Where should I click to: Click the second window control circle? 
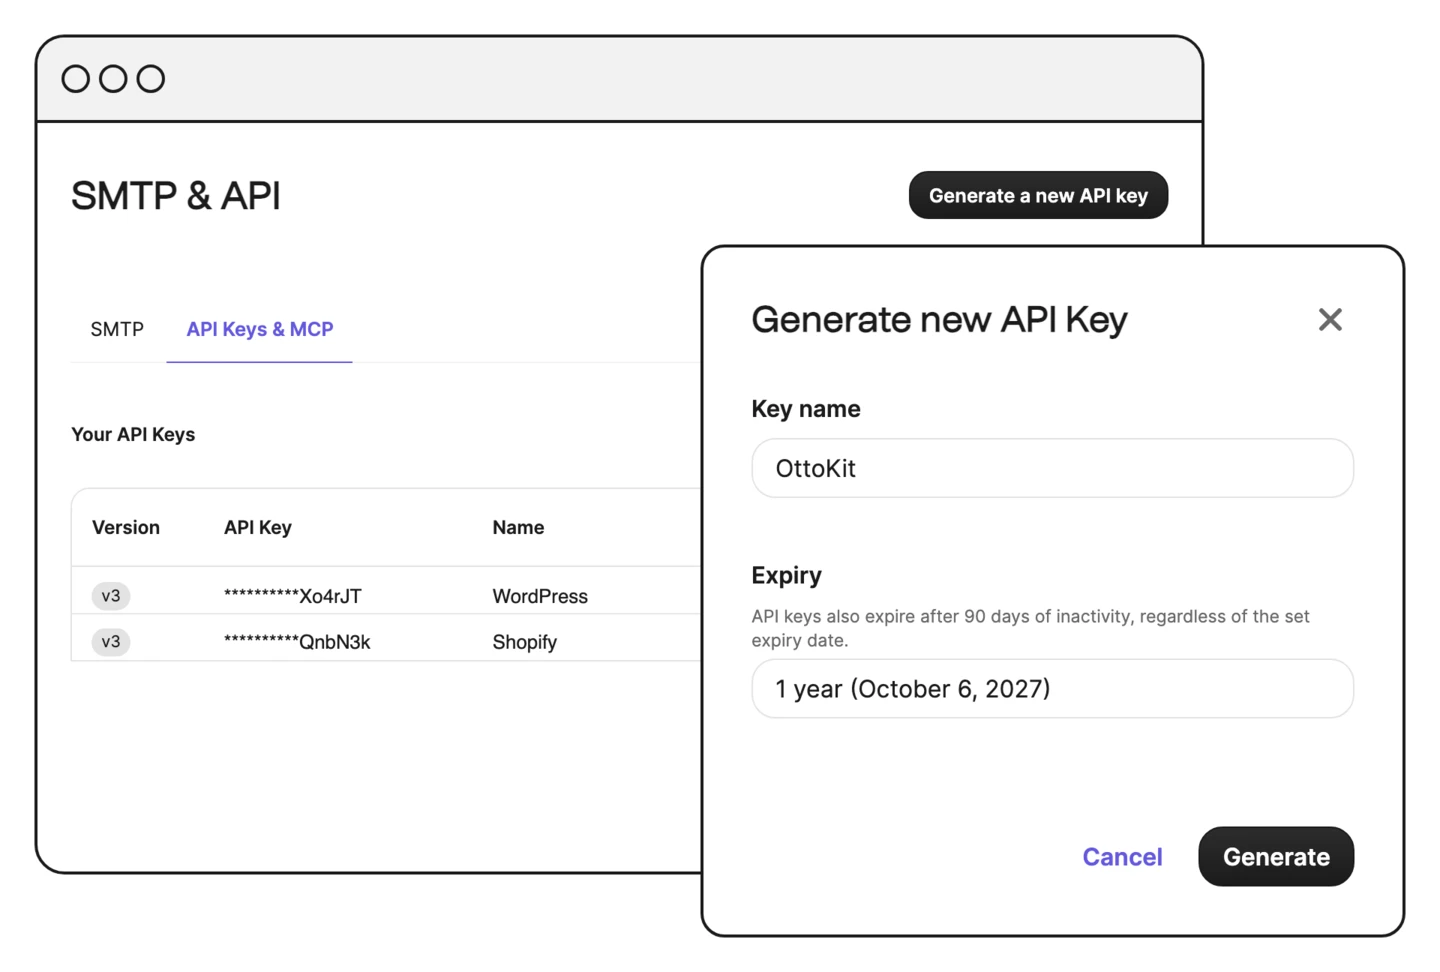click(x=113, y=79)
